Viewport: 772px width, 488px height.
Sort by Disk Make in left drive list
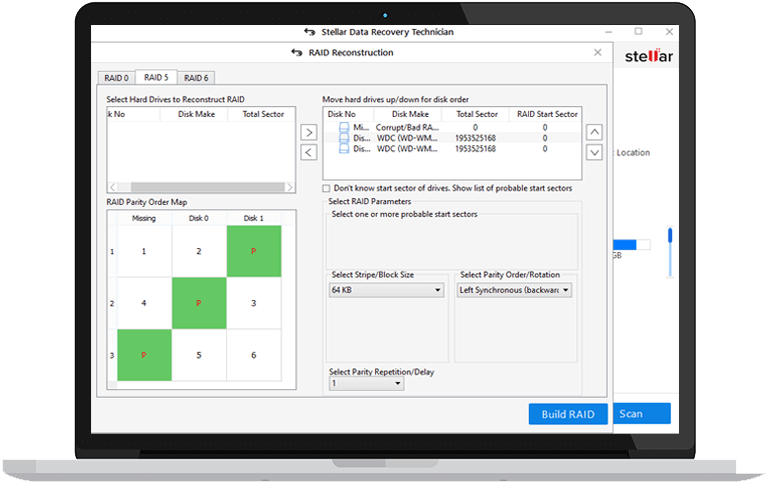click(x=196, y=114)
